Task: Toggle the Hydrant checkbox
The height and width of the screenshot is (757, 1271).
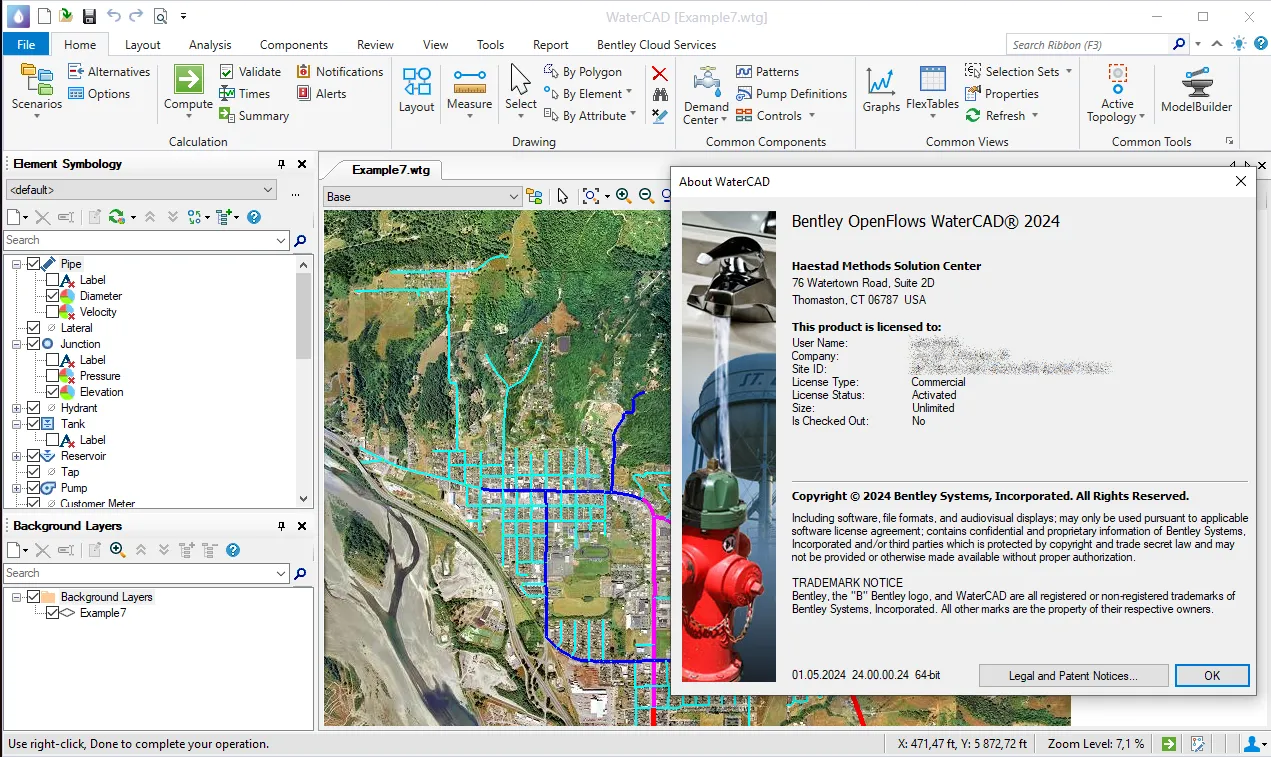Action: tap(34, 408)
